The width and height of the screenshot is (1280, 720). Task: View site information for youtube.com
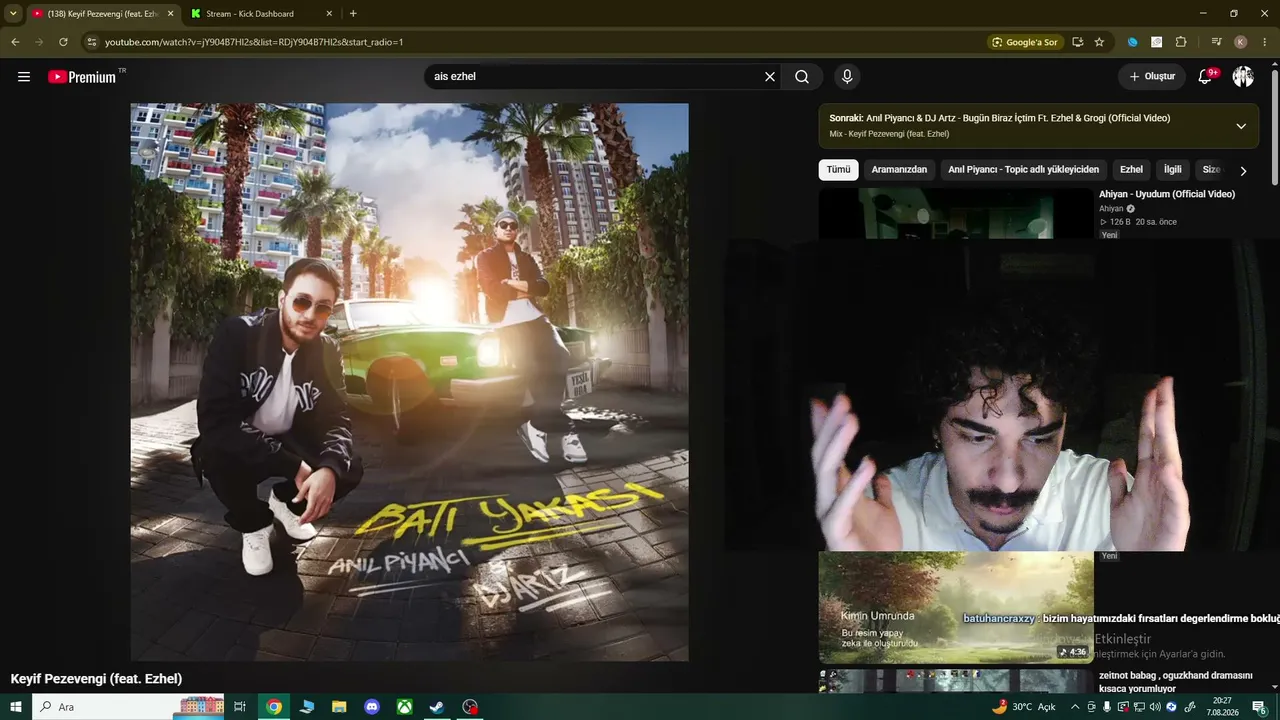pos(91,42)
